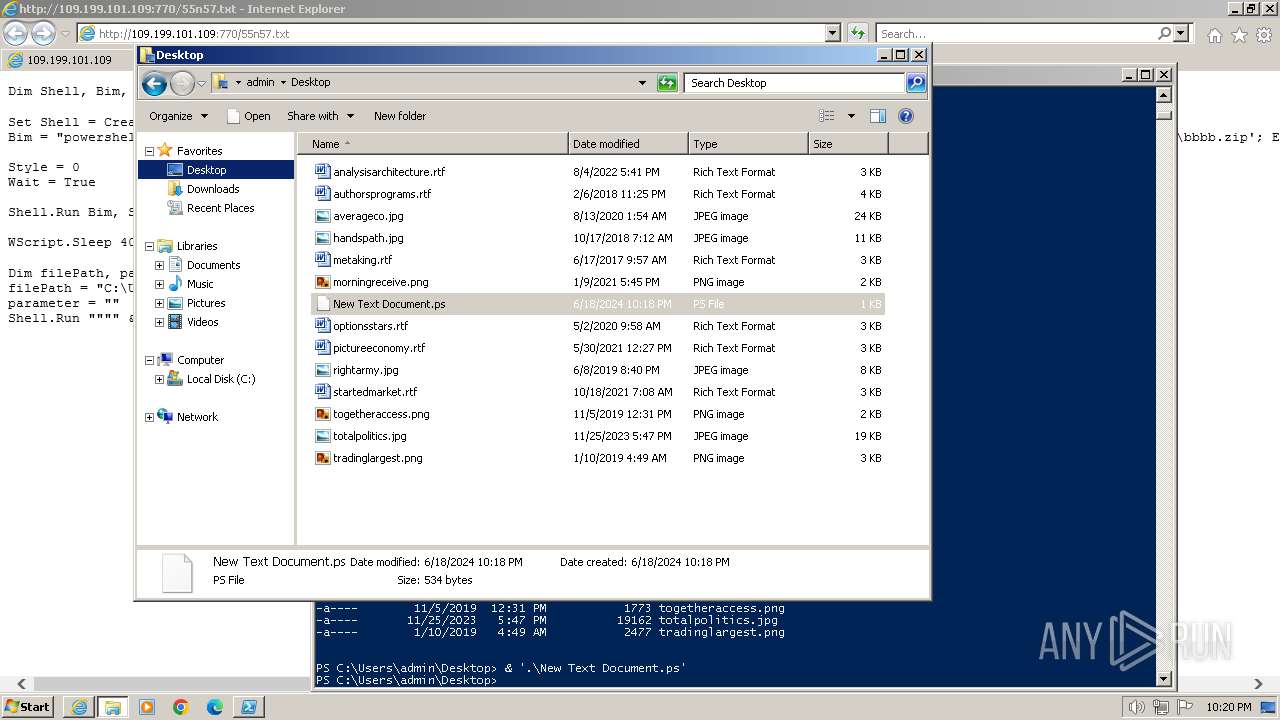This screenshot has height=720, width=1280.
Task: Collapse the Libraries tree group
Action: point(150,246)
